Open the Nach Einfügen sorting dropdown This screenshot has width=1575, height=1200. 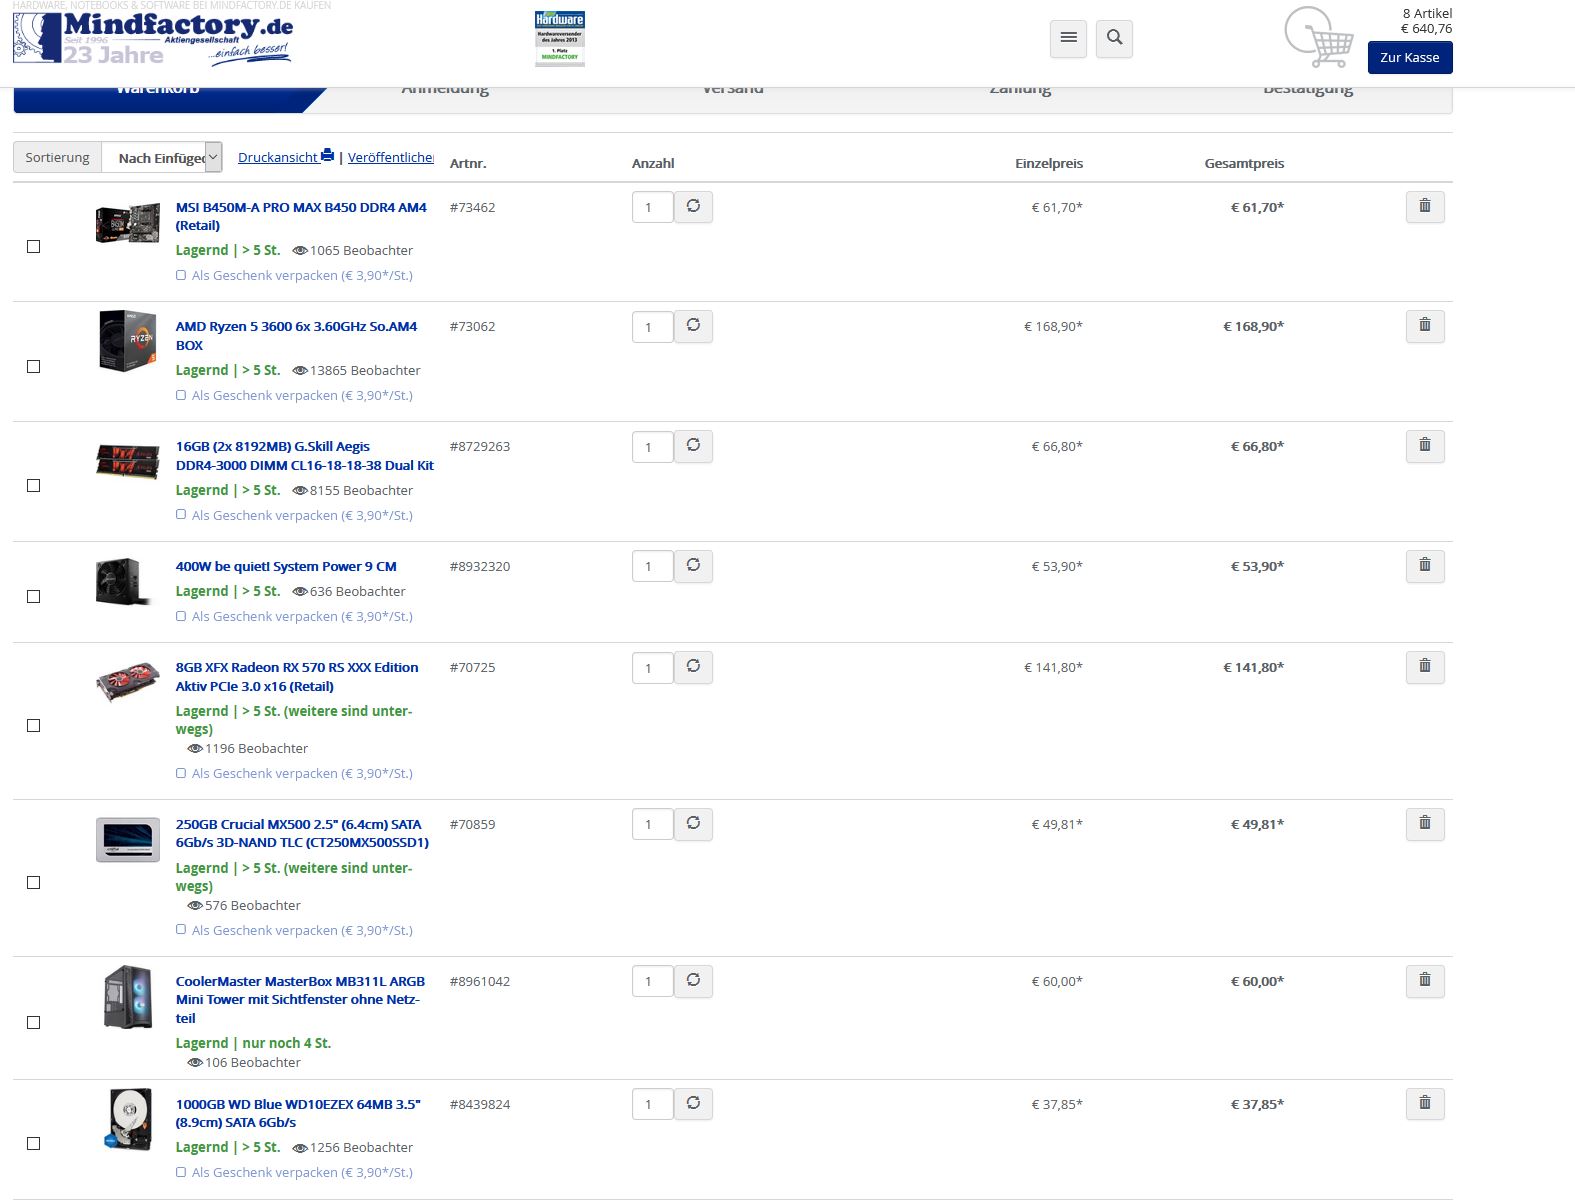point(162,157)
